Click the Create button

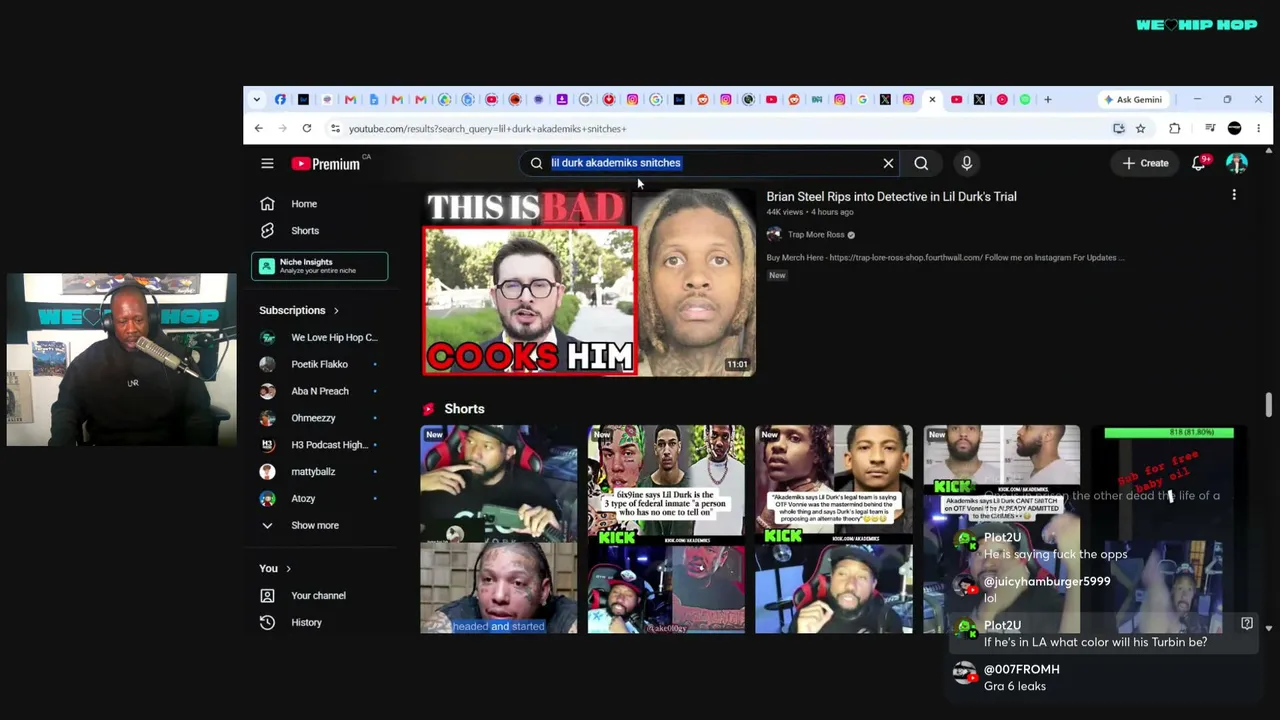(x=1145, y=163)
